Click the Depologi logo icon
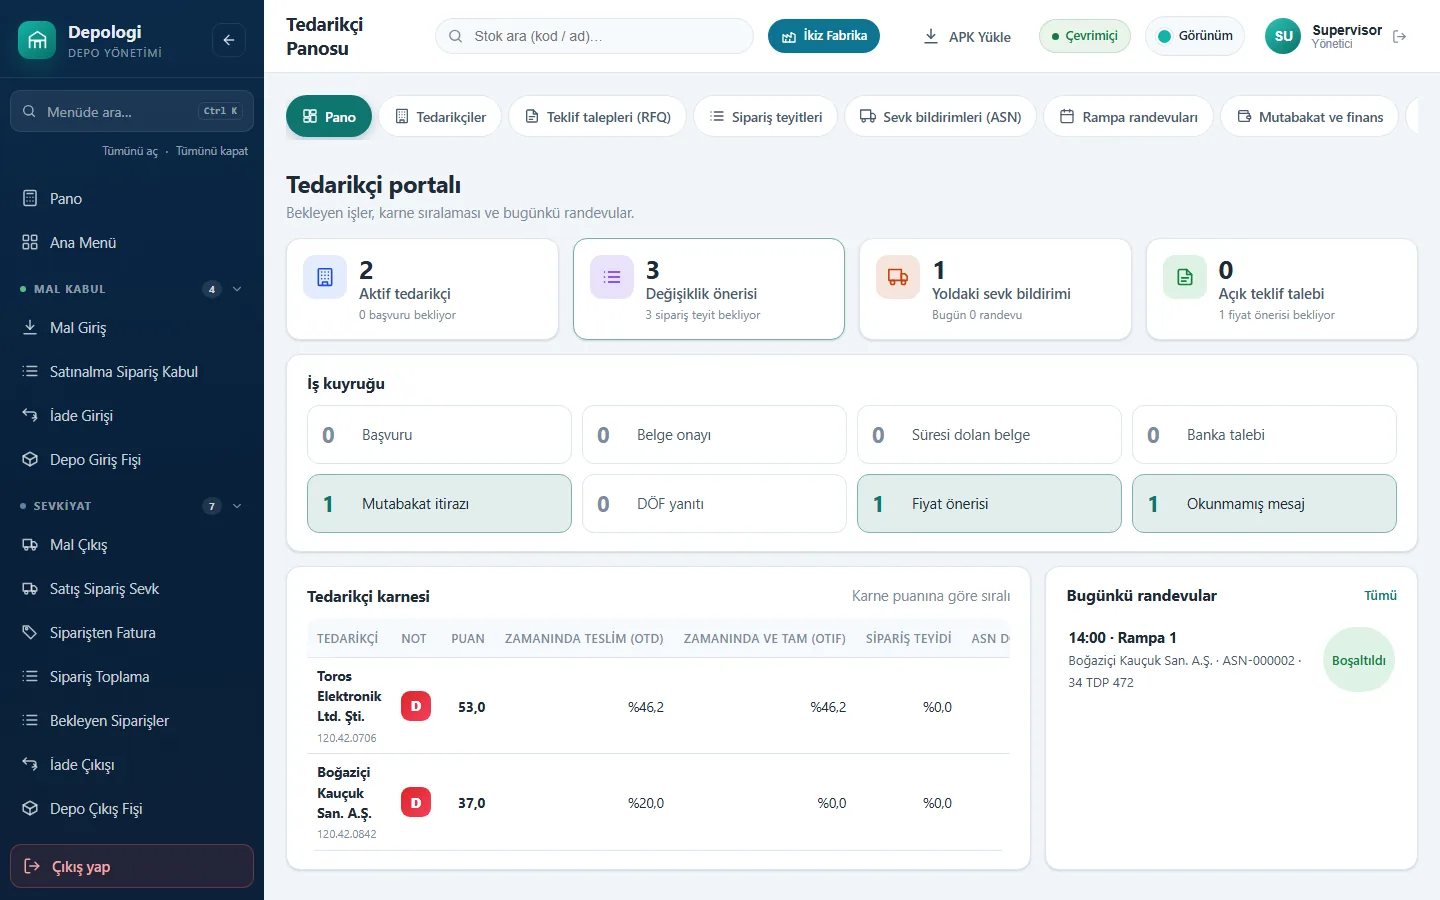The width and height of the screenshot is (1440, 900). tap(37, 40)
